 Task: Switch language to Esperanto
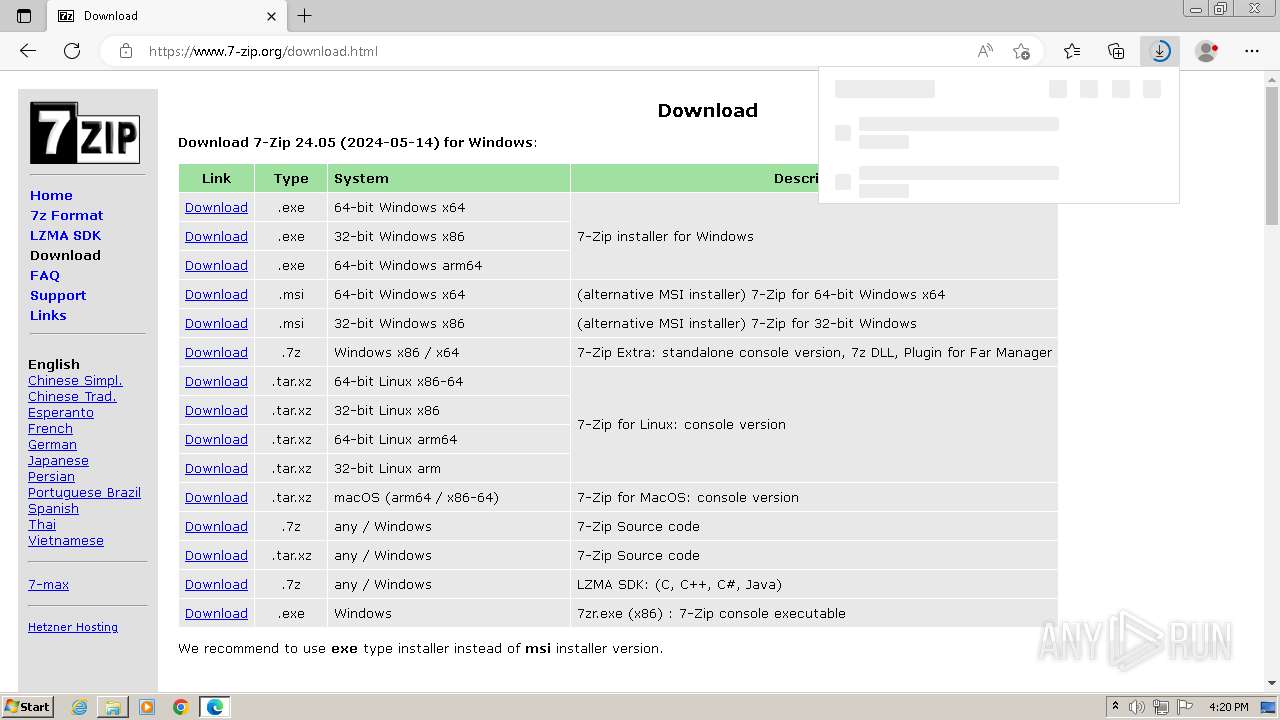click(61, 412)
